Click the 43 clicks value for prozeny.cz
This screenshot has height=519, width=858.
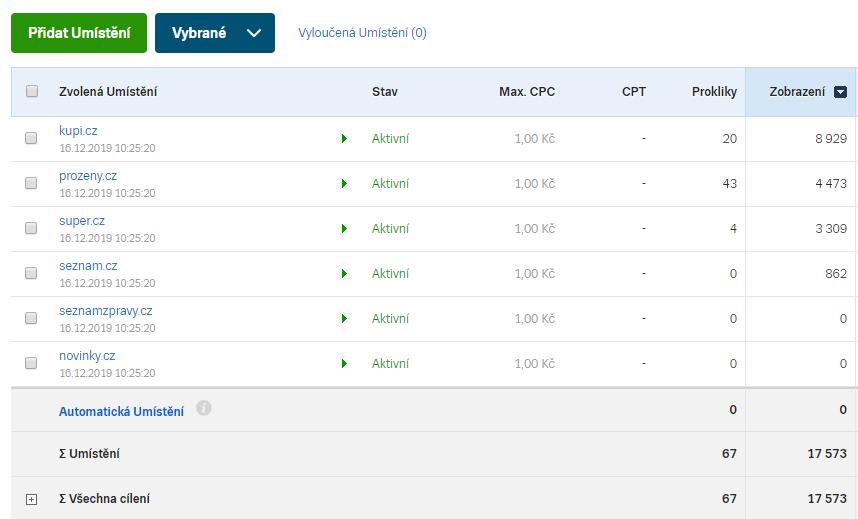729,183
